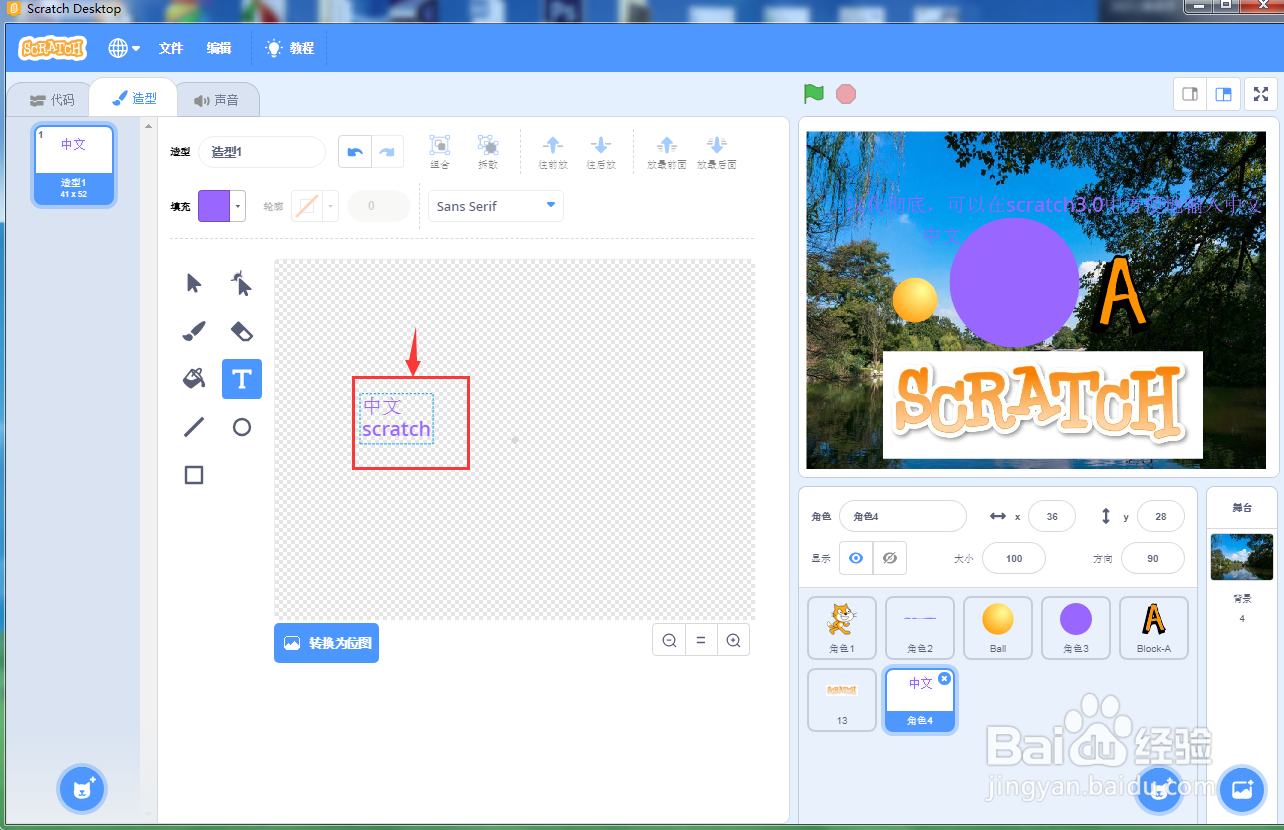Click the Undo arrow in costume editor

(x=354, y=150)
